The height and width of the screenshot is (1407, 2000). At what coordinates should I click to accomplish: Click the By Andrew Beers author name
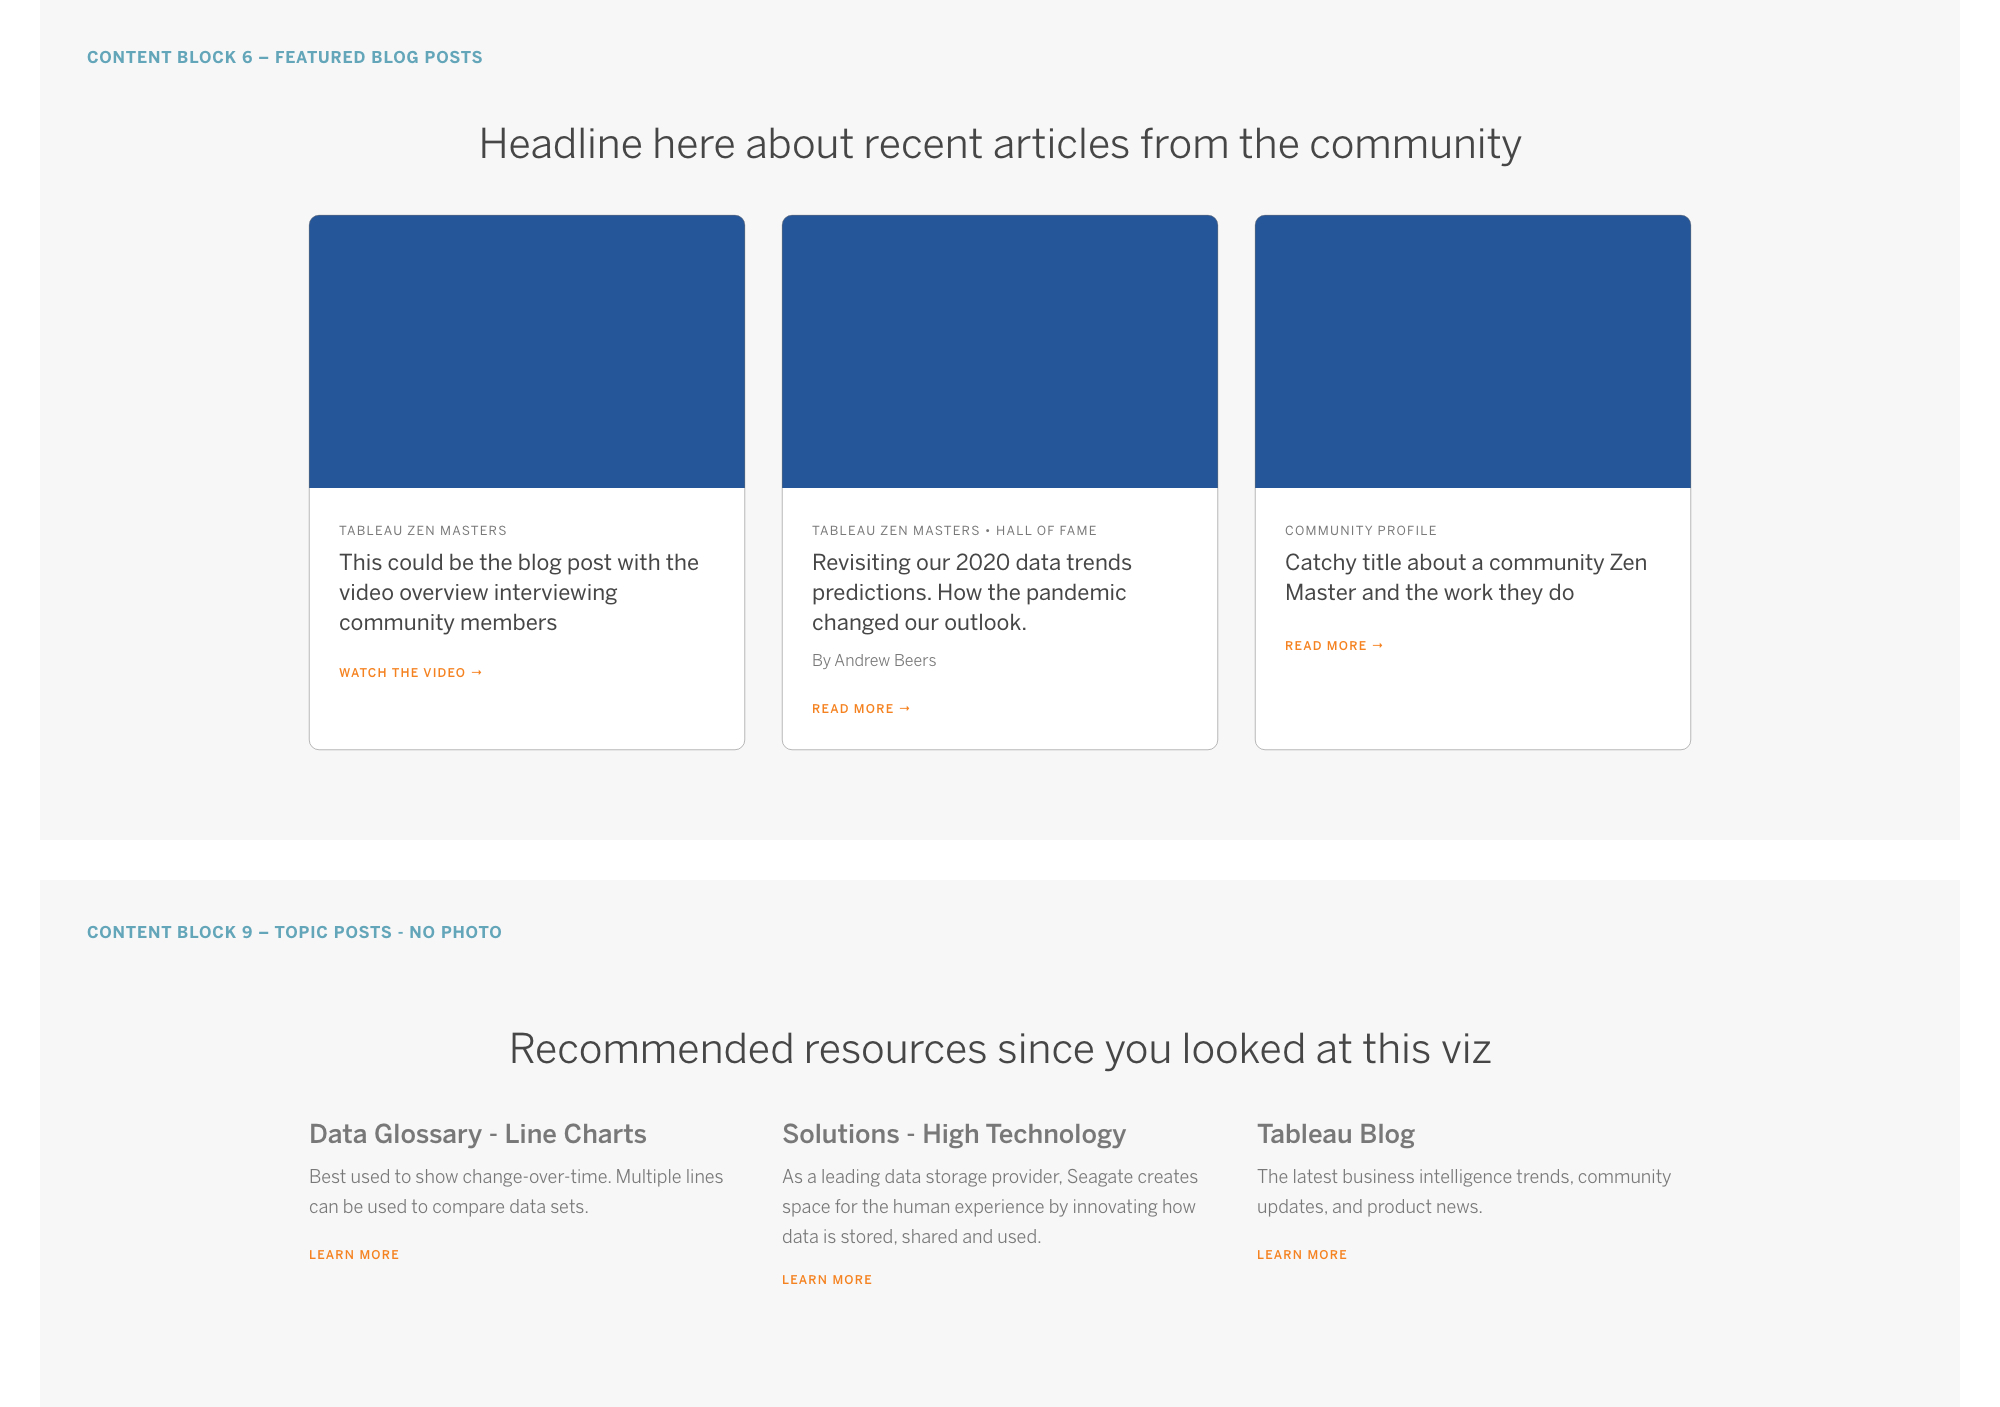874,660
